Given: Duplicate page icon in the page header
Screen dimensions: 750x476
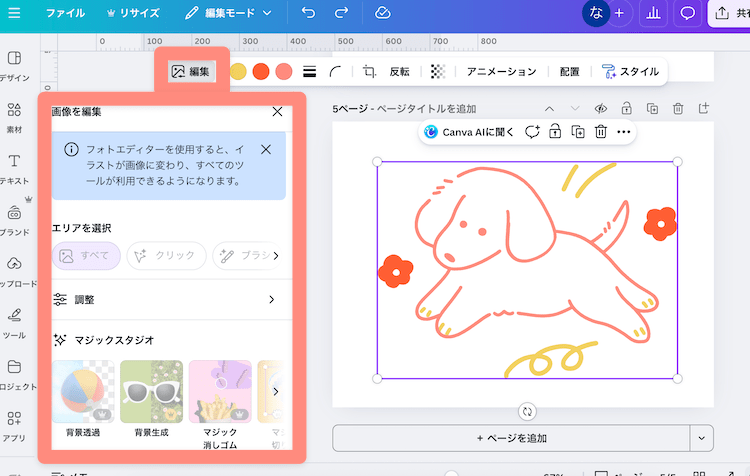Looking at the screenshot, I should click(x=652, y=109).
